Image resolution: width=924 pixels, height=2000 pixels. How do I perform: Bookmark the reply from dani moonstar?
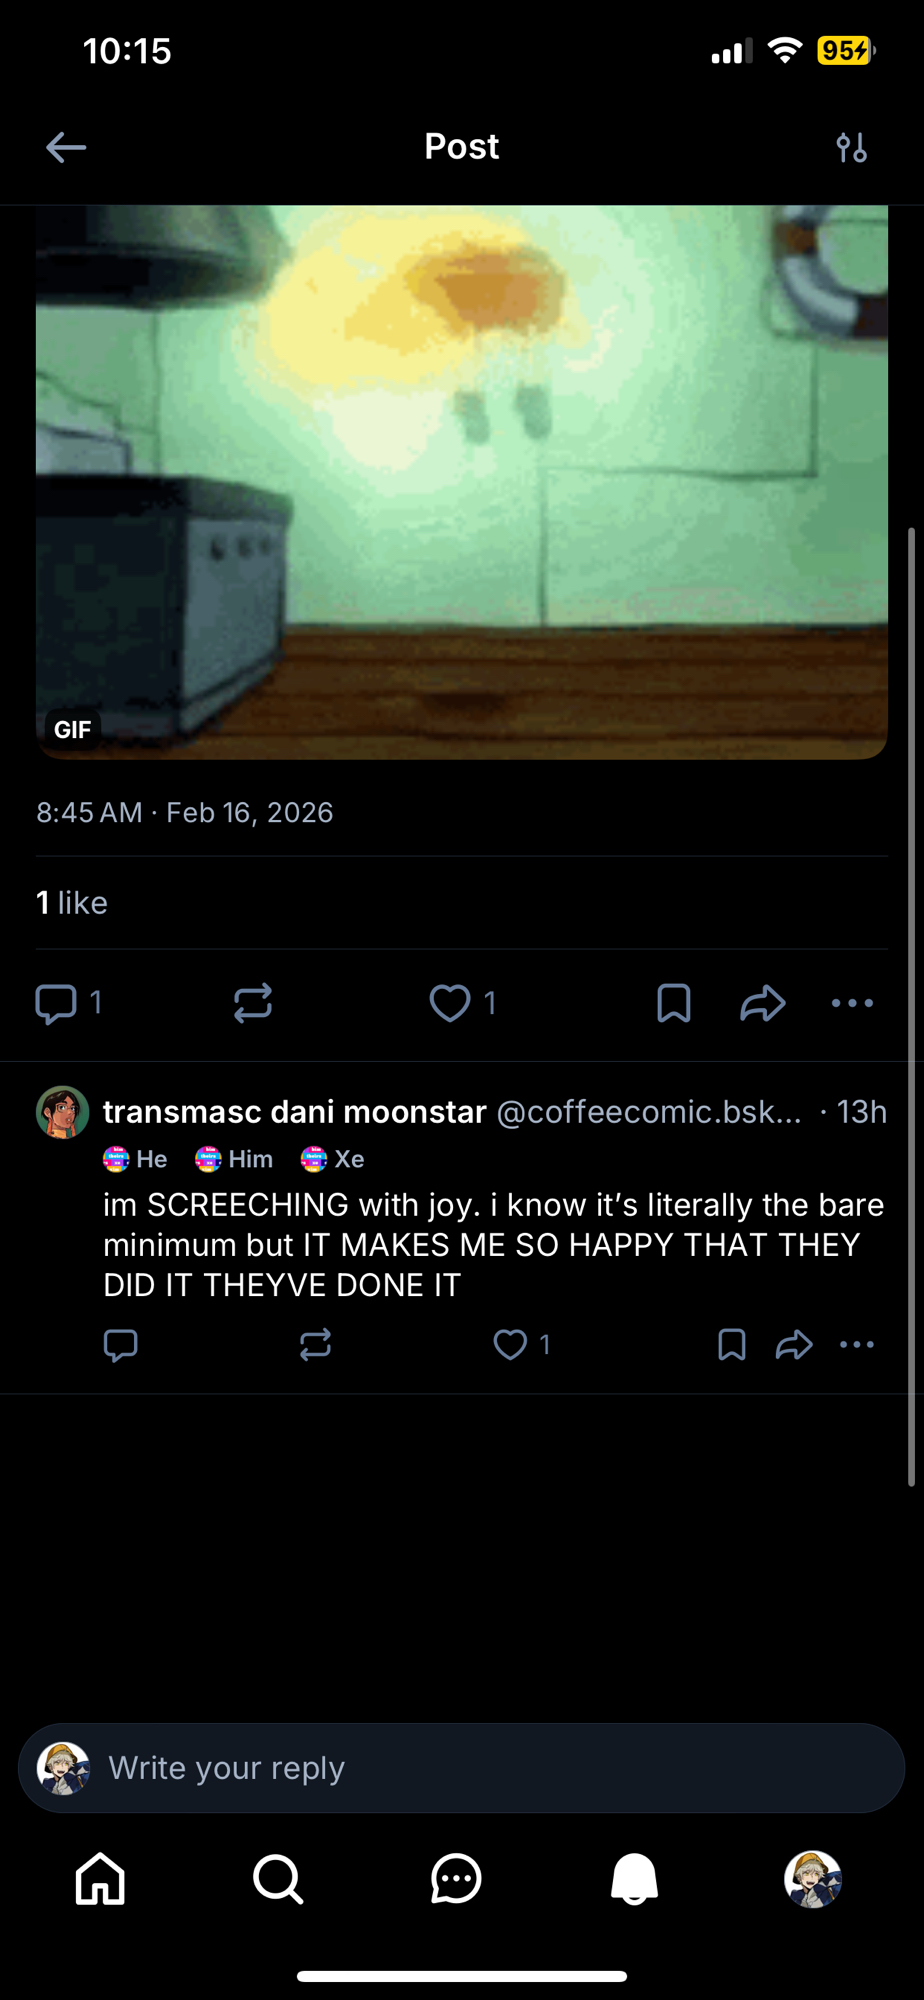click(732, 1345)
